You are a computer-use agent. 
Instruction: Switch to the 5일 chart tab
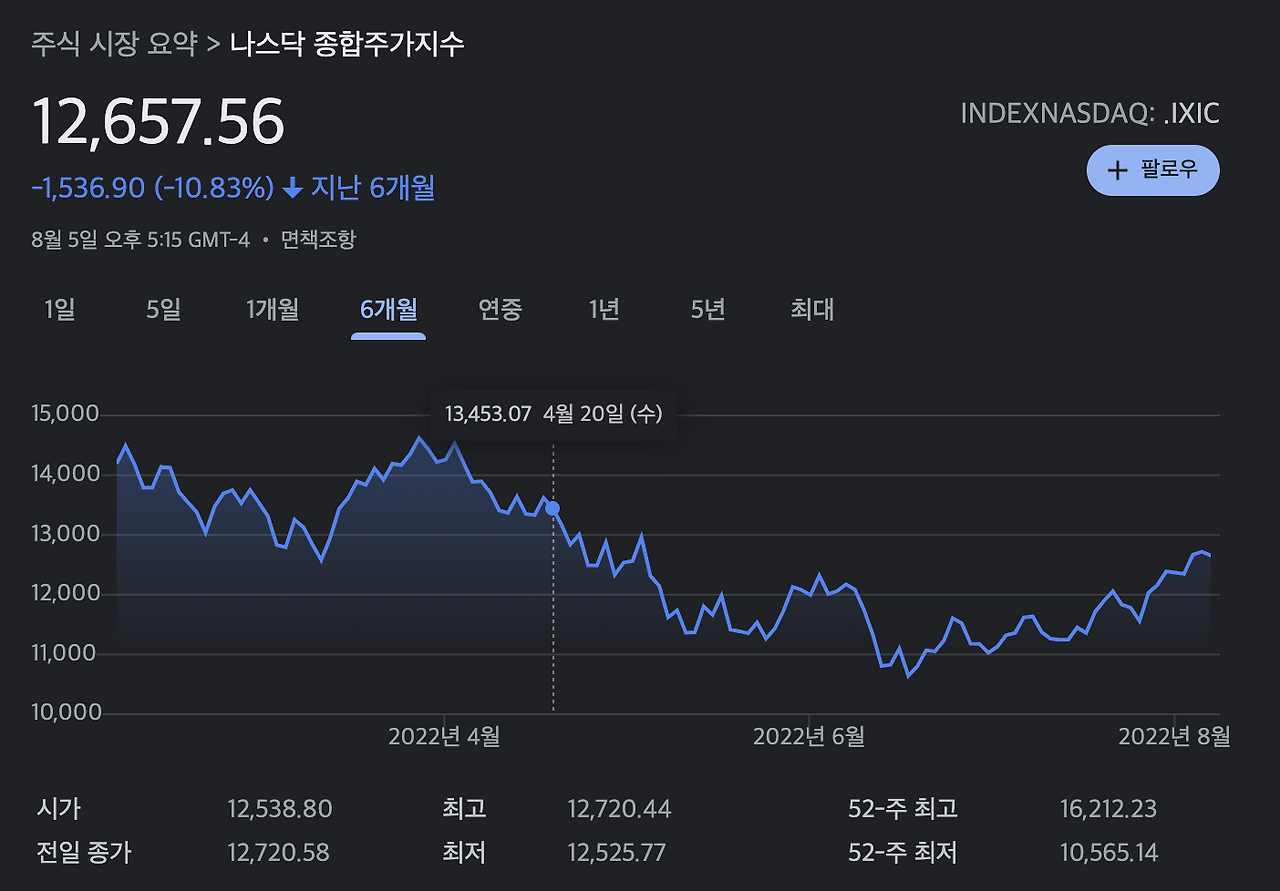(x=163, y=311)
